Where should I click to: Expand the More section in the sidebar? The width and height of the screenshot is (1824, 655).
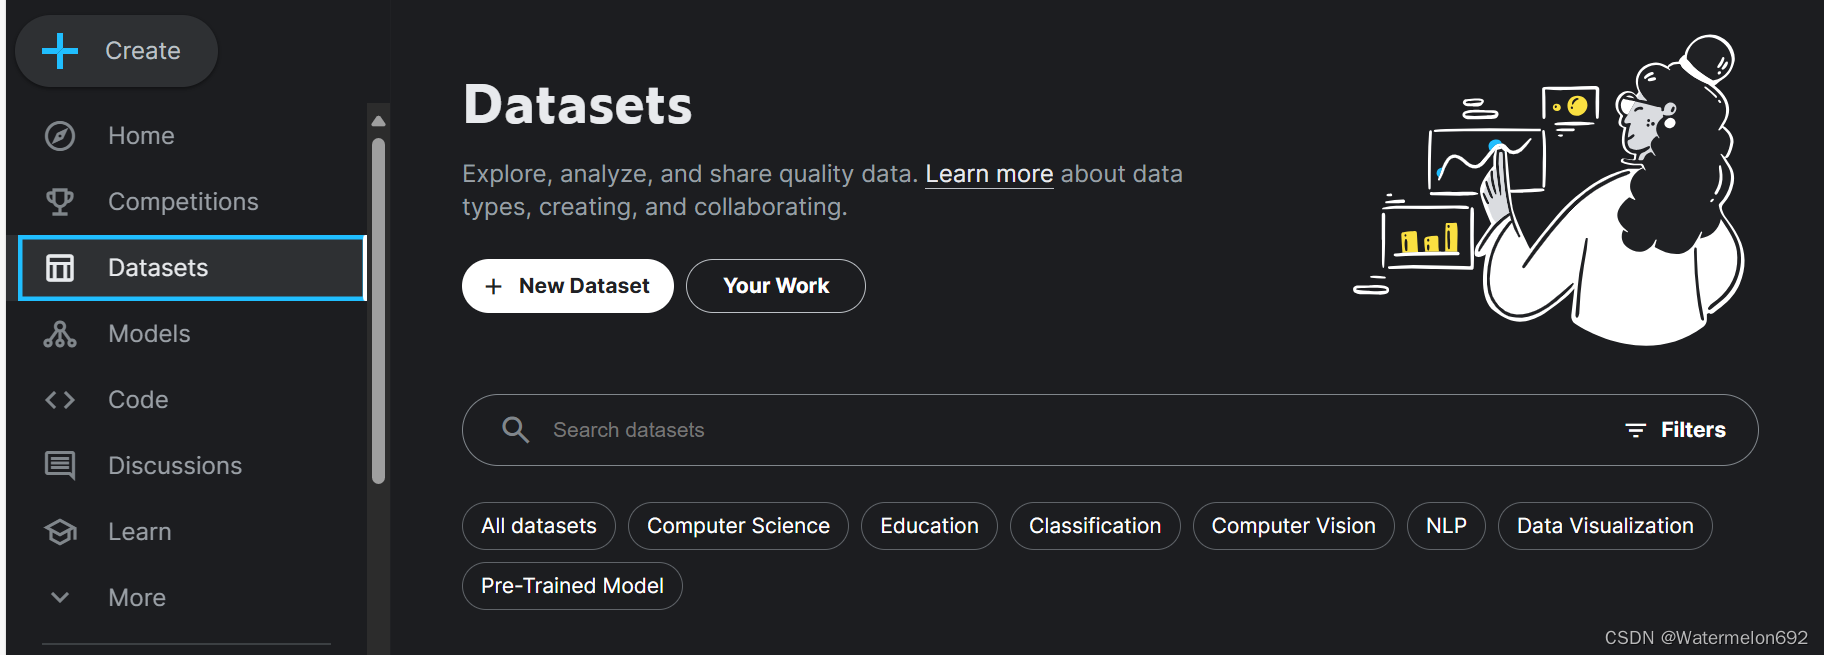pyautogui.click(x=137, y=597)
